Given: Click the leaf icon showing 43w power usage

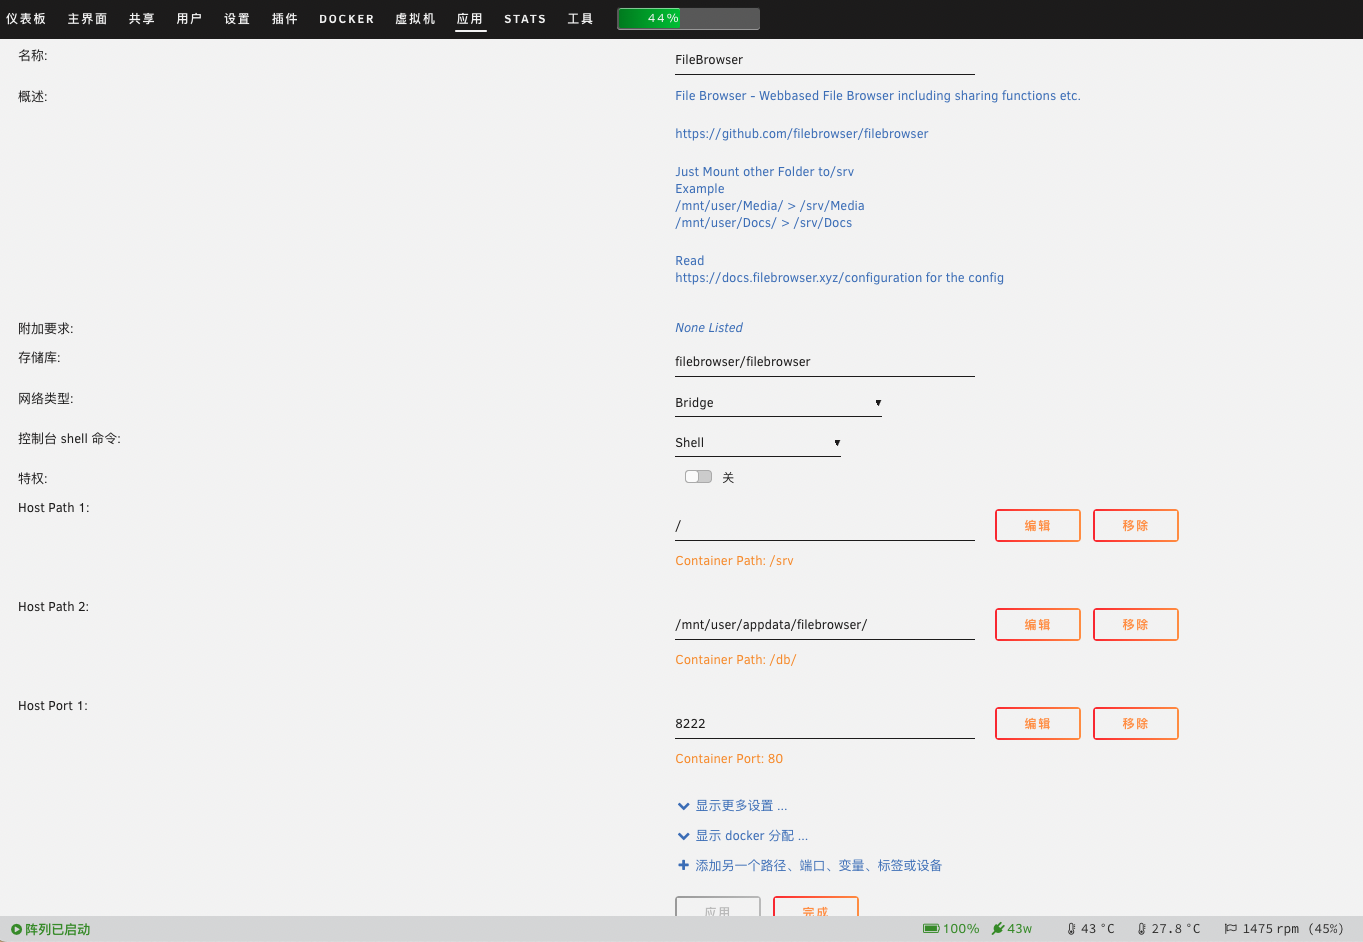Looking at the screenshot, I should click(997, 929).
